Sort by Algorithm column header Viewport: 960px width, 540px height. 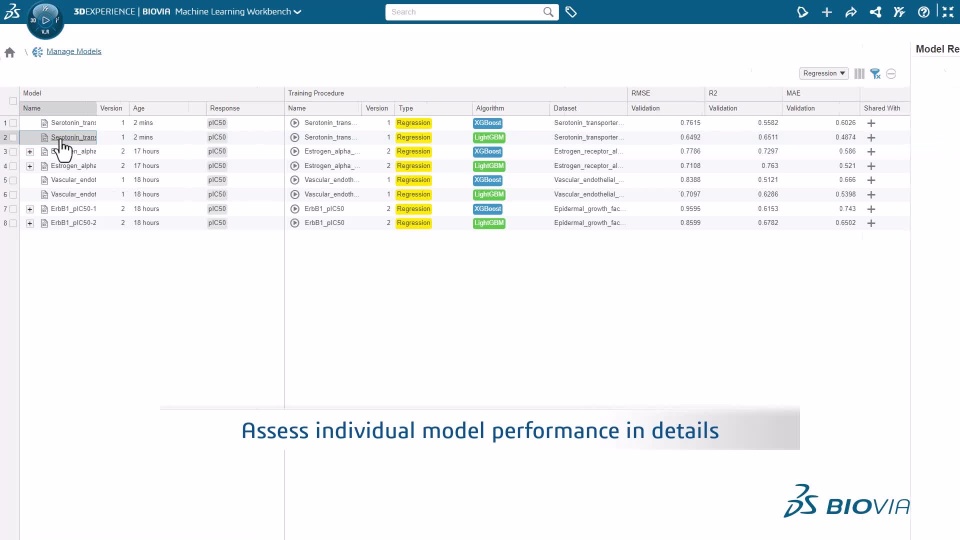coord(510,108)
